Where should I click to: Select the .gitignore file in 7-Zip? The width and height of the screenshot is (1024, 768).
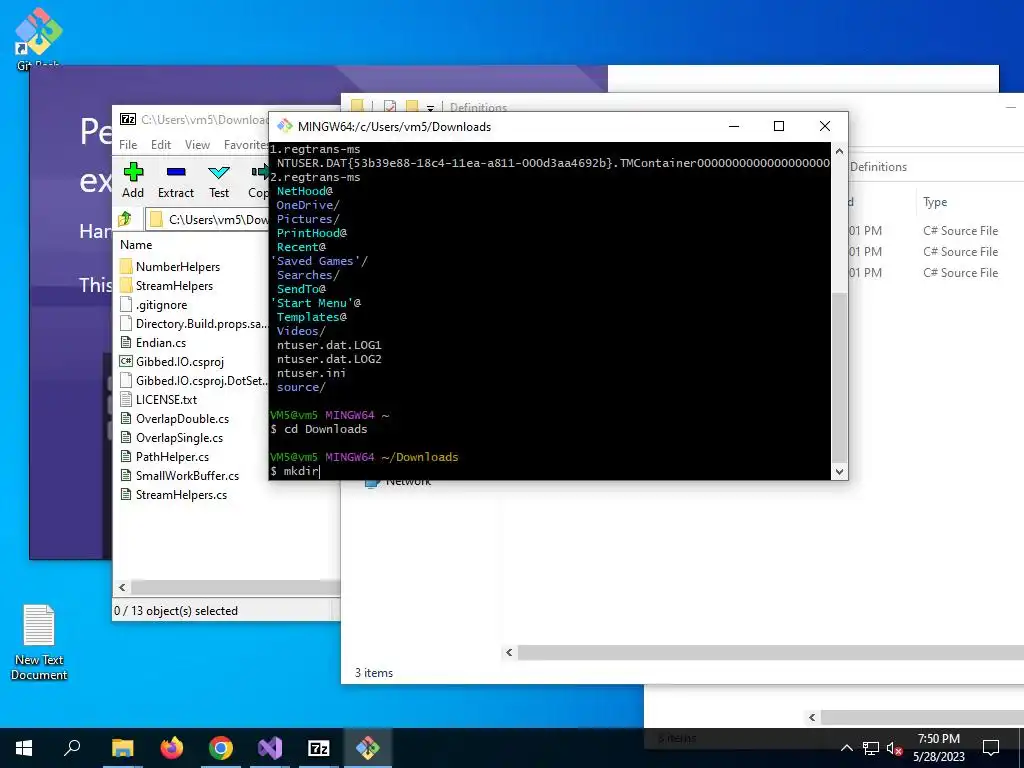point(161,304)
